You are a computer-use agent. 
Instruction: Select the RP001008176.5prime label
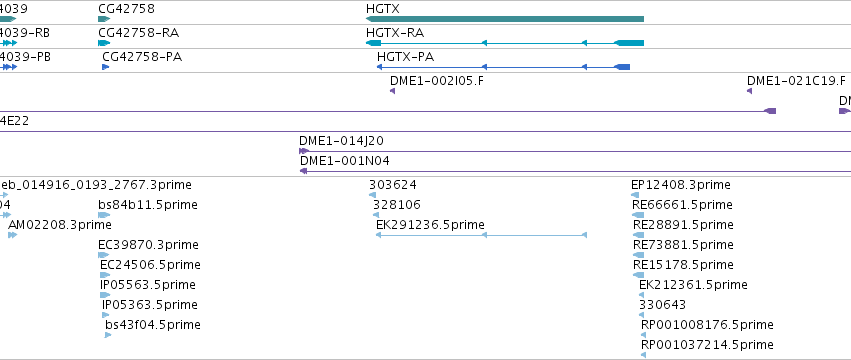(707, 324)
